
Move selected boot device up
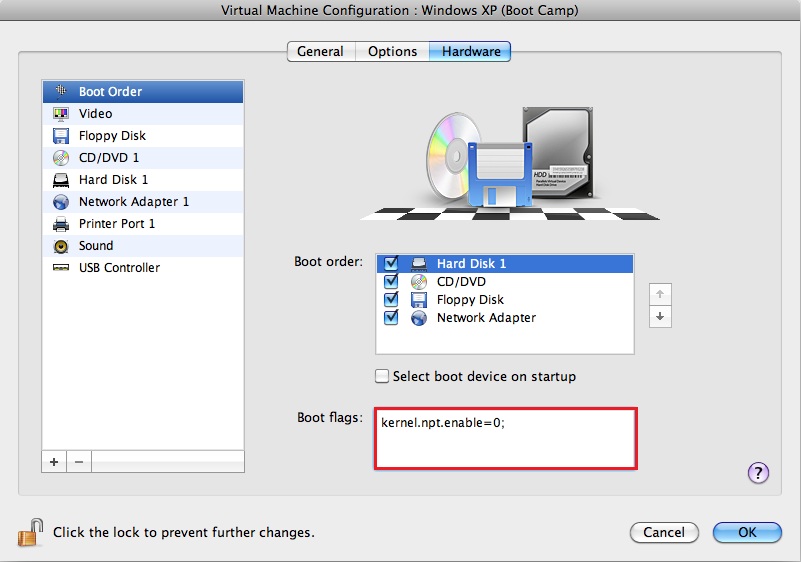660,294
